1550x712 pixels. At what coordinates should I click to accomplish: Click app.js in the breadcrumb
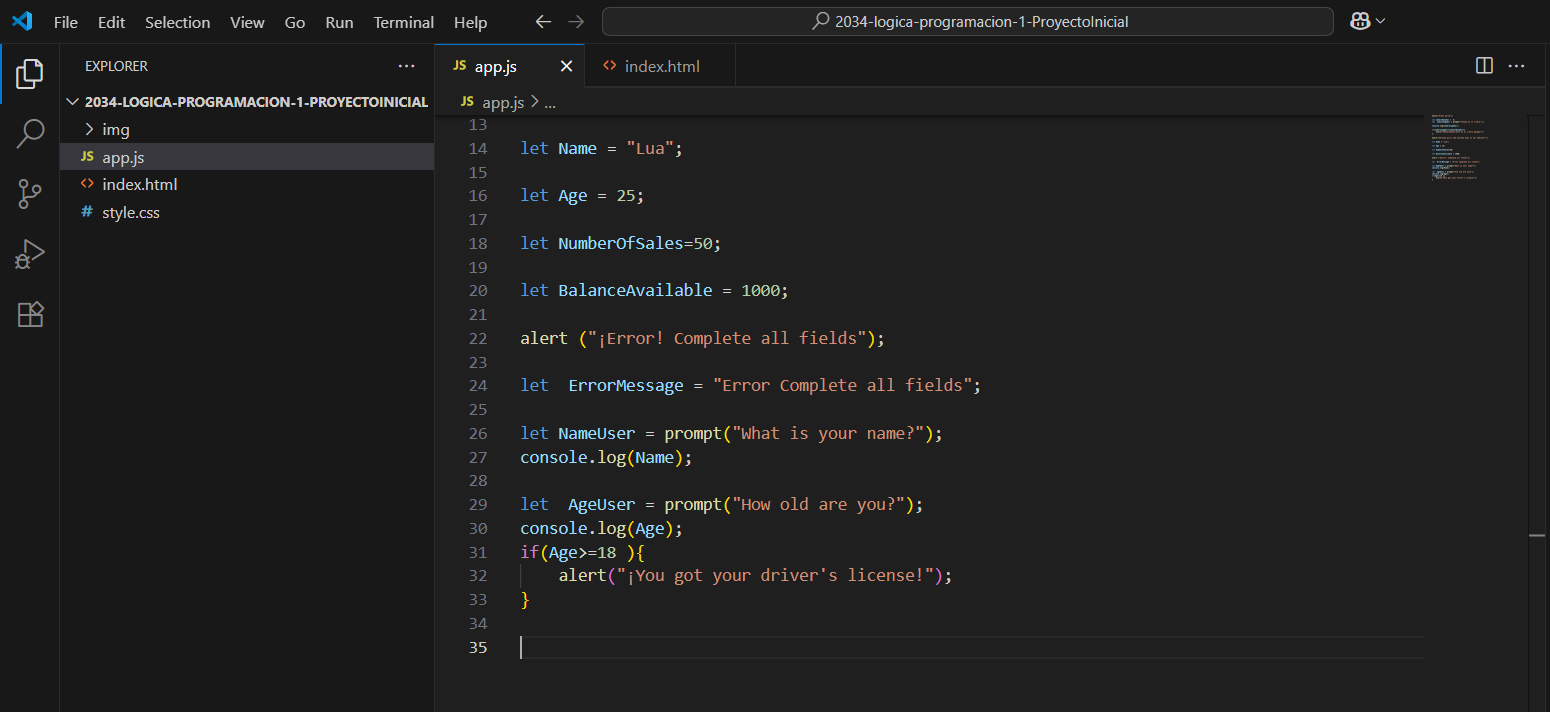click(503, 102)
